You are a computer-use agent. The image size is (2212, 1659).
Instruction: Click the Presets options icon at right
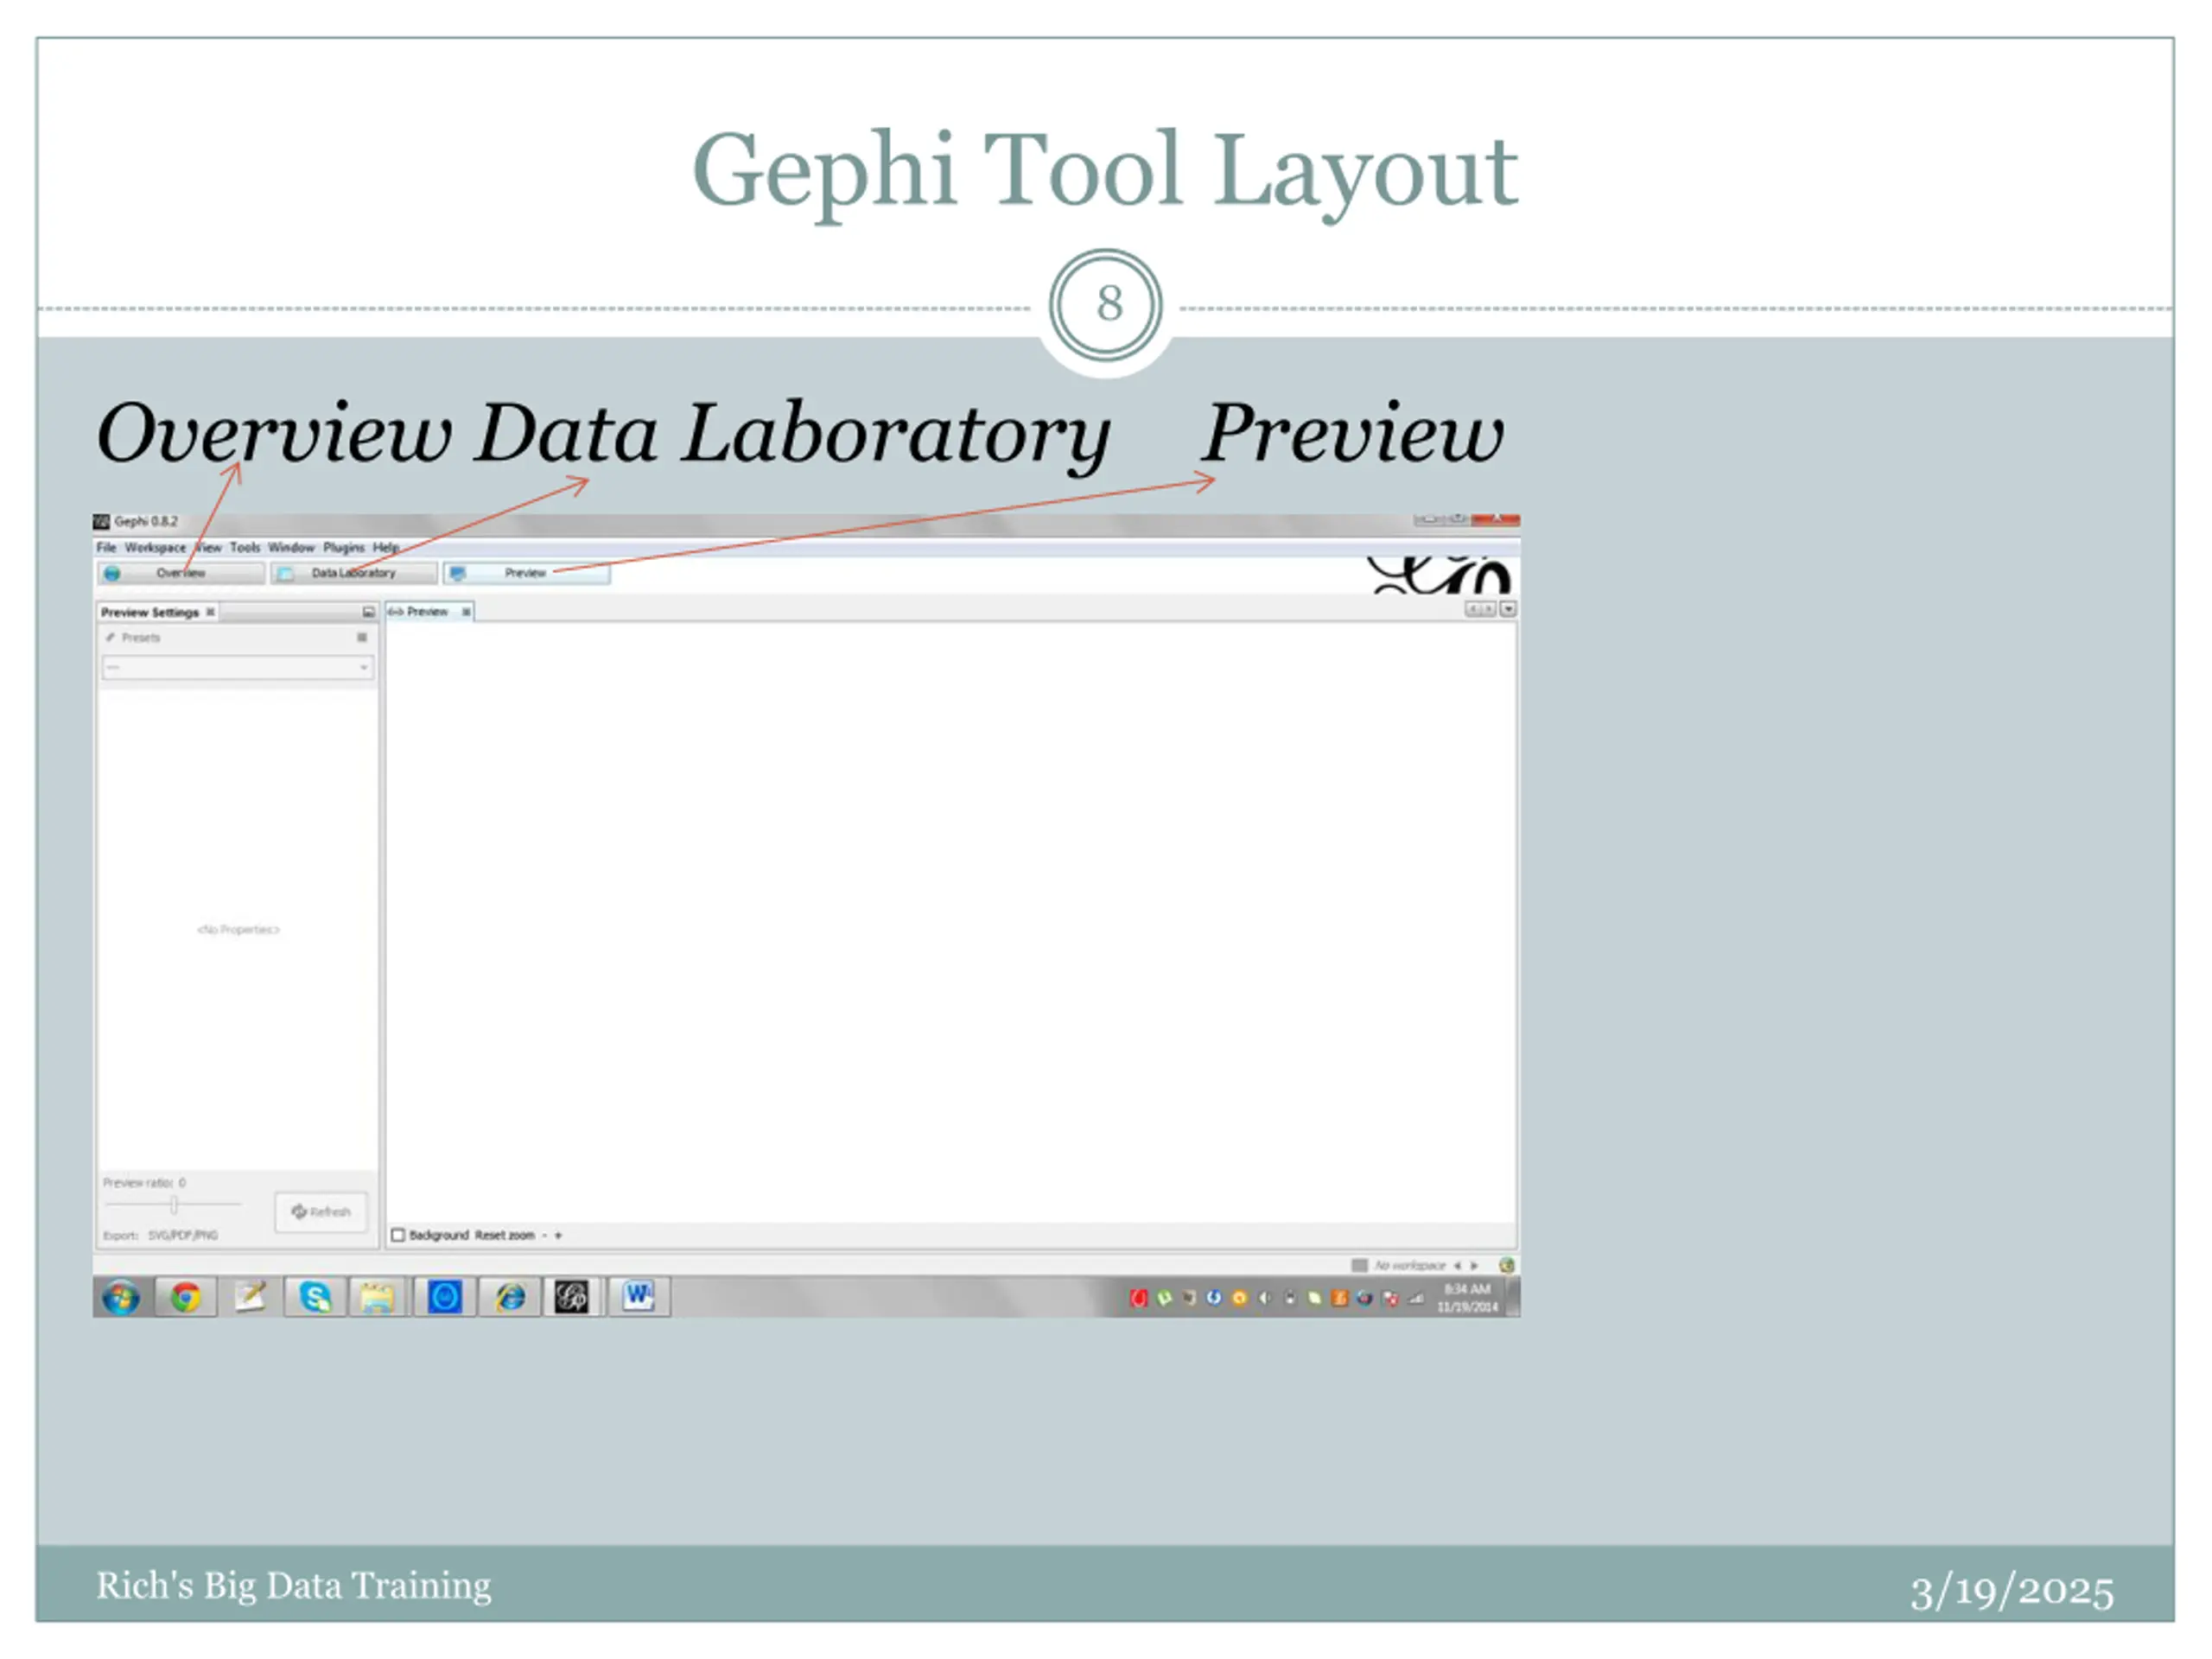point(362,637)
